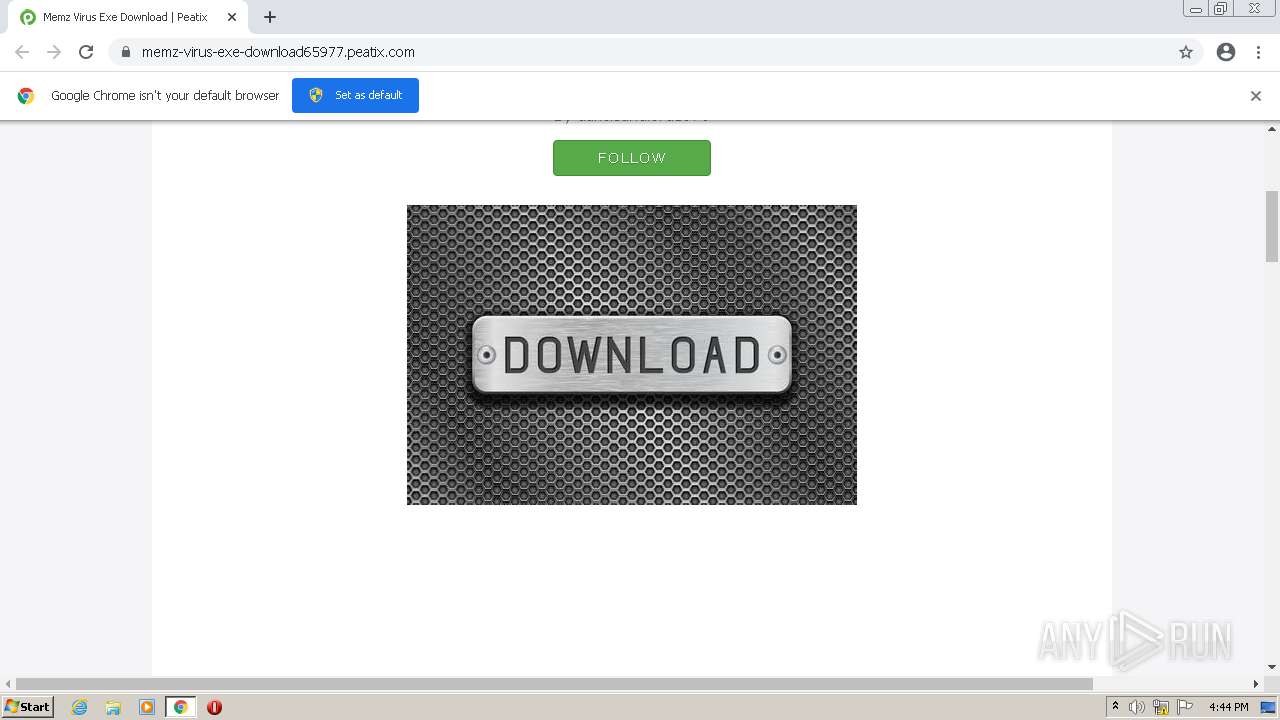The image size is (1280, 720).
Task: Reload the current page
Action: coord(86,52)
